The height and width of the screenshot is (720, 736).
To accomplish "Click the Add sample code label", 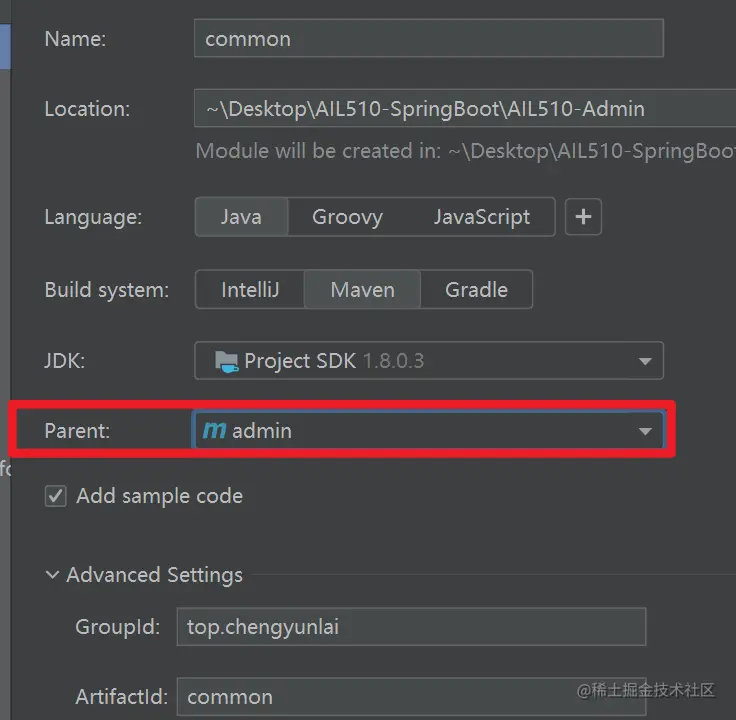I will coord(159,496).
